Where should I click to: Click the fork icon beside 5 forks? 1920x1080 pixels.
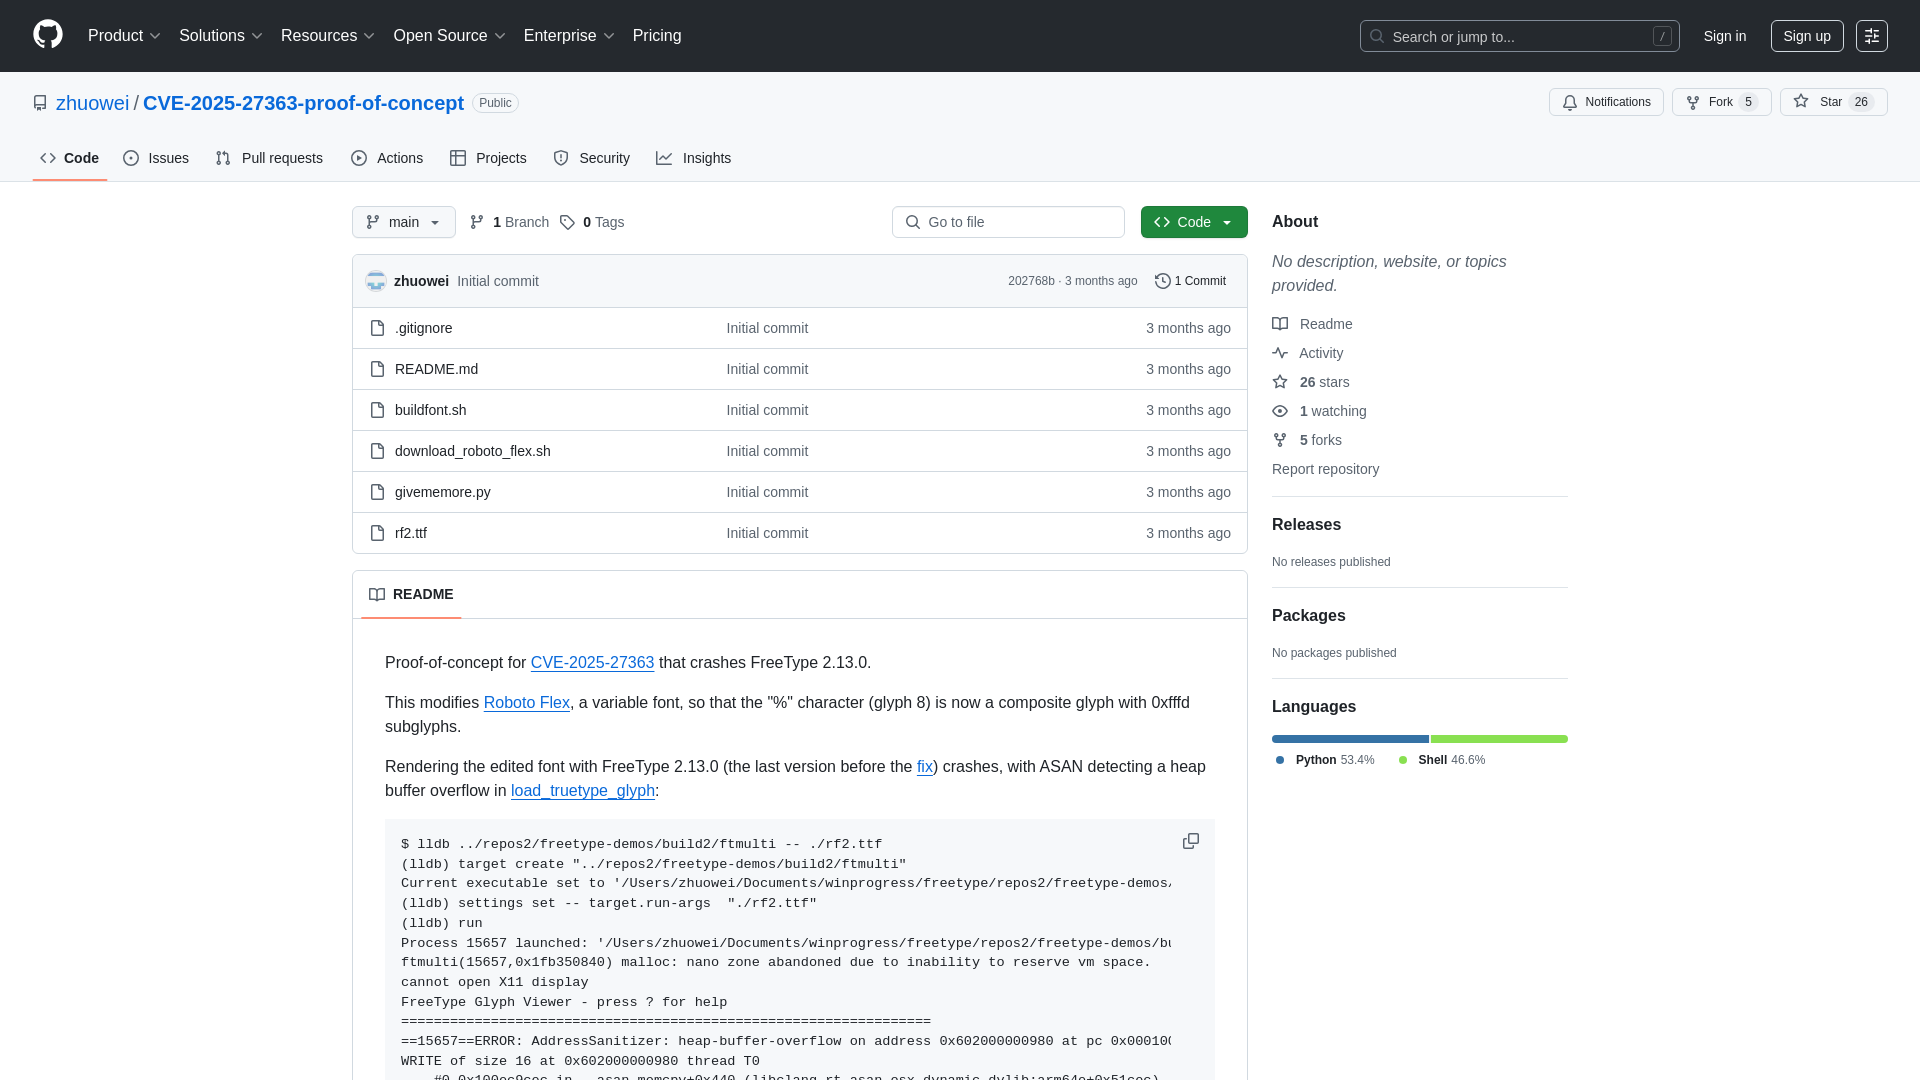pyautogui.click(x=1280, y=440)
